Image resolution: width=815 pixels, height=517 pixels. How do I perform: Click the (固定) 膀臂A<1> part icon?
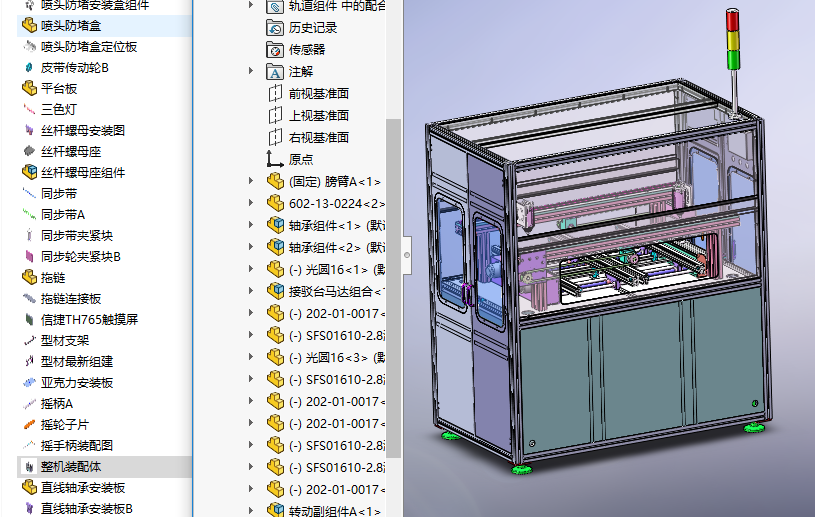(274, 181)
